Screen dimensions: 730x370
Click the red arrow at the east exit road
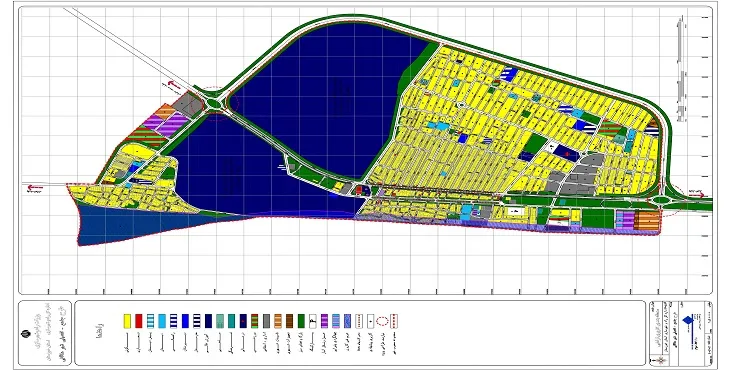coord(696,195)
